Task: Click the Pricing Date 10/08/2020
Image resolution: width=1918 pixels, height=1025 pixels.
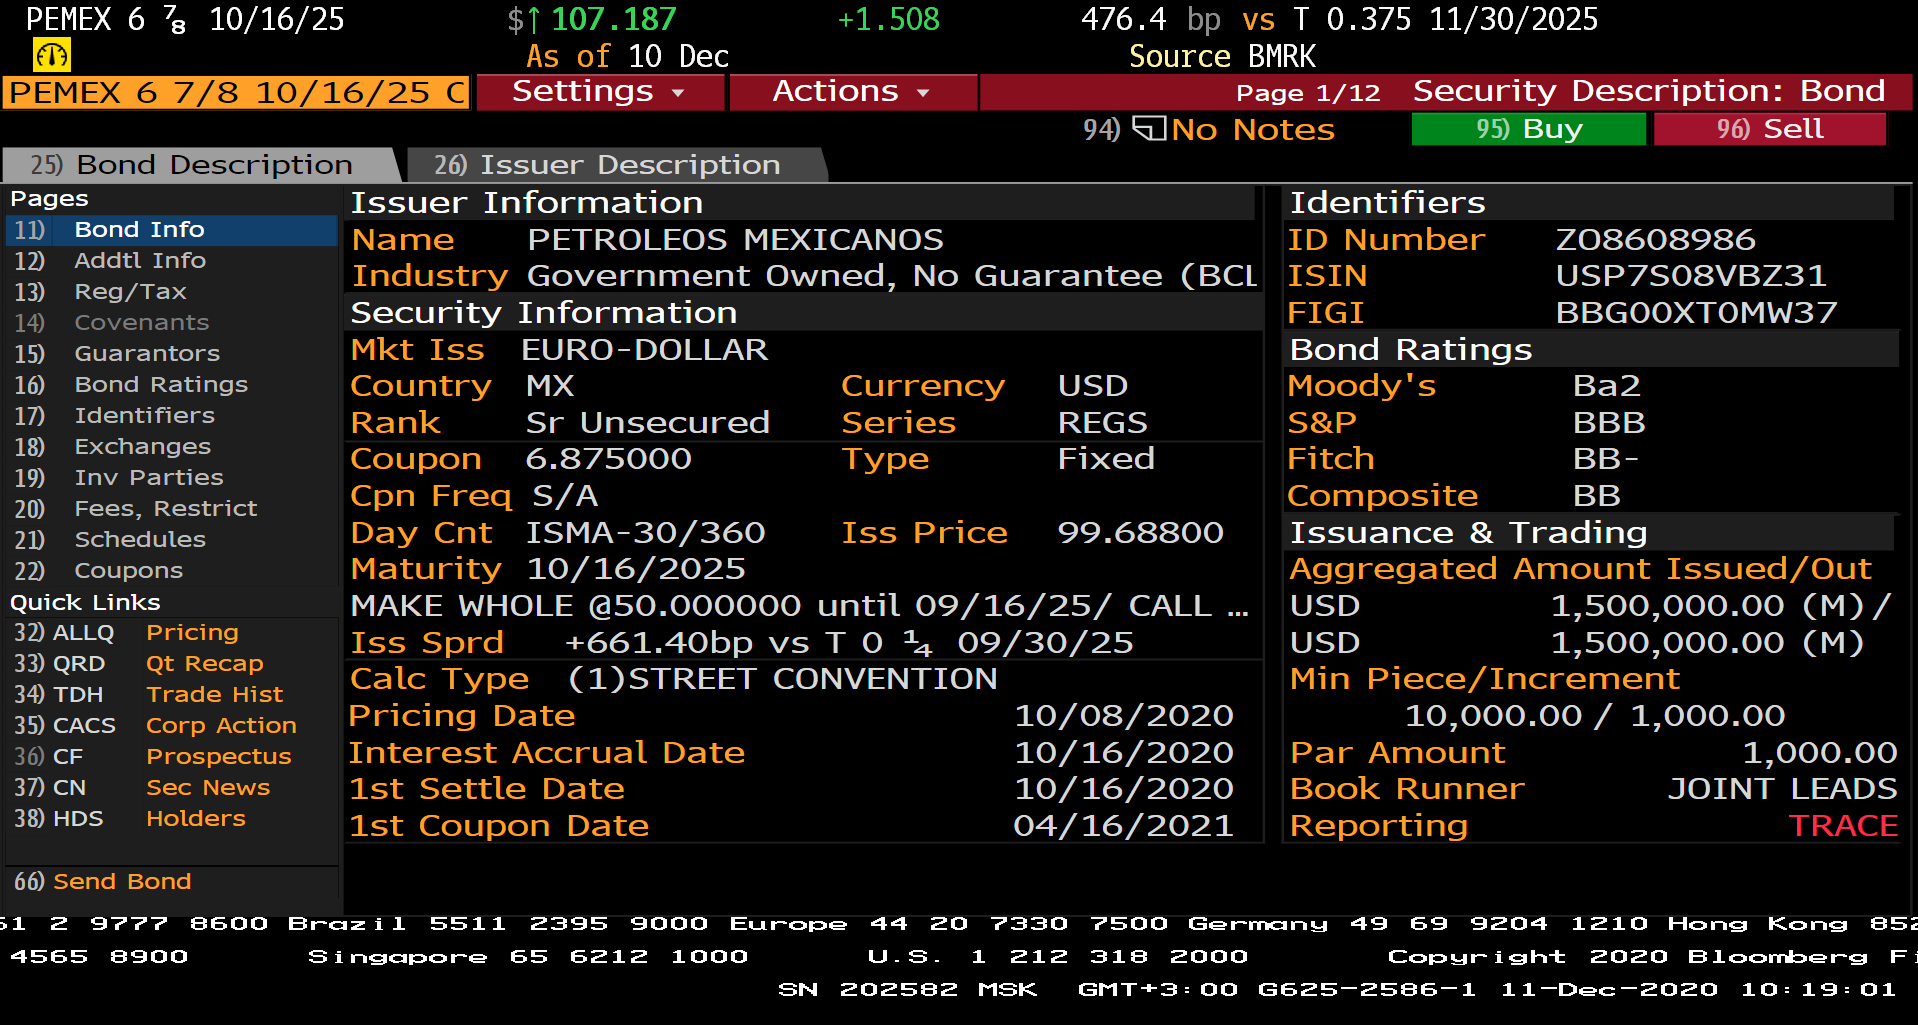Action: 1124,716
